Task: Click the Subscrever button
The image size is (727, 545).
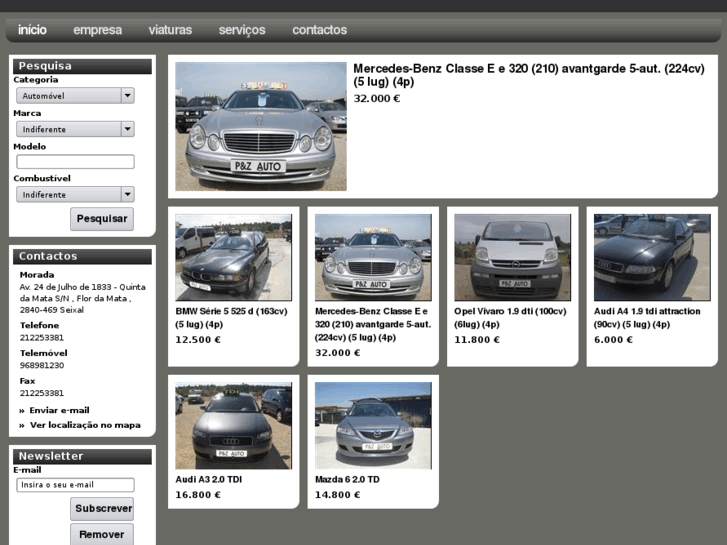Action: point(102,509)
